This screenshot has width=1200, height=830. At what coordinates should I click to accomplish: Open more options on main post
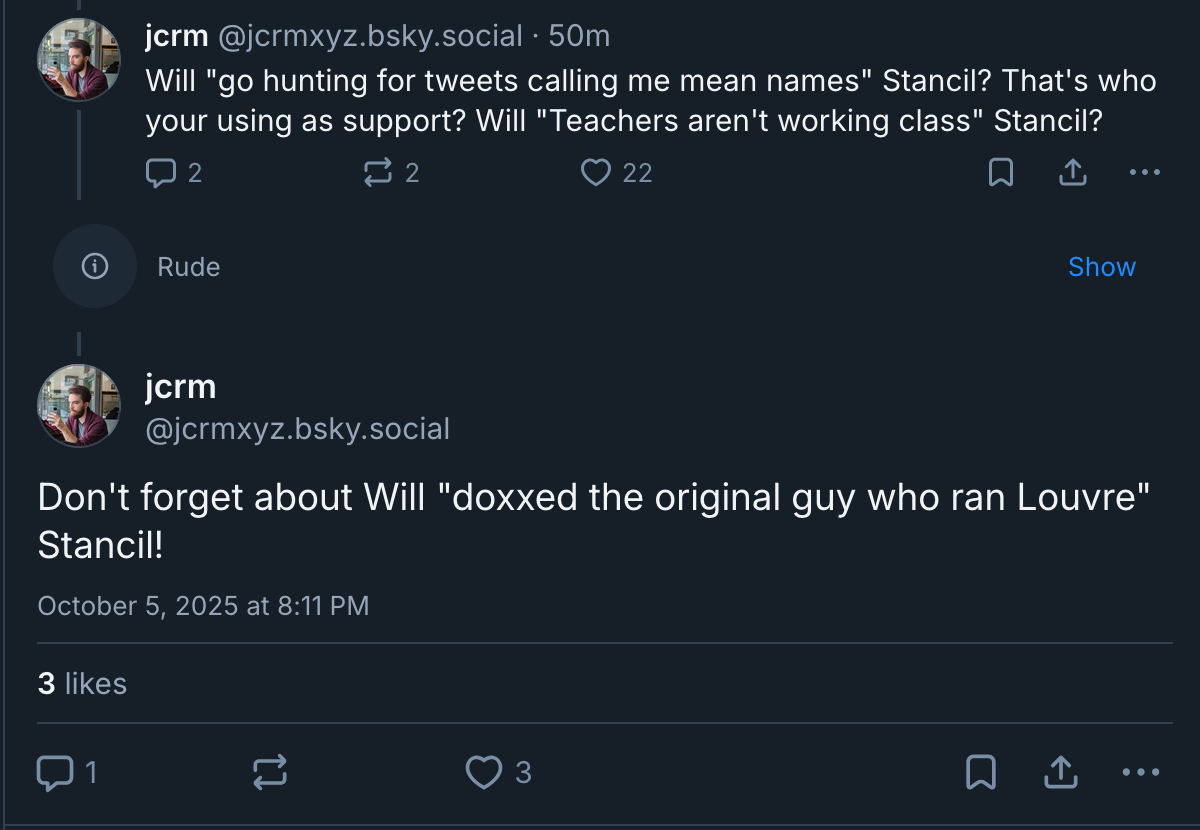click(x=1141, y=772)
